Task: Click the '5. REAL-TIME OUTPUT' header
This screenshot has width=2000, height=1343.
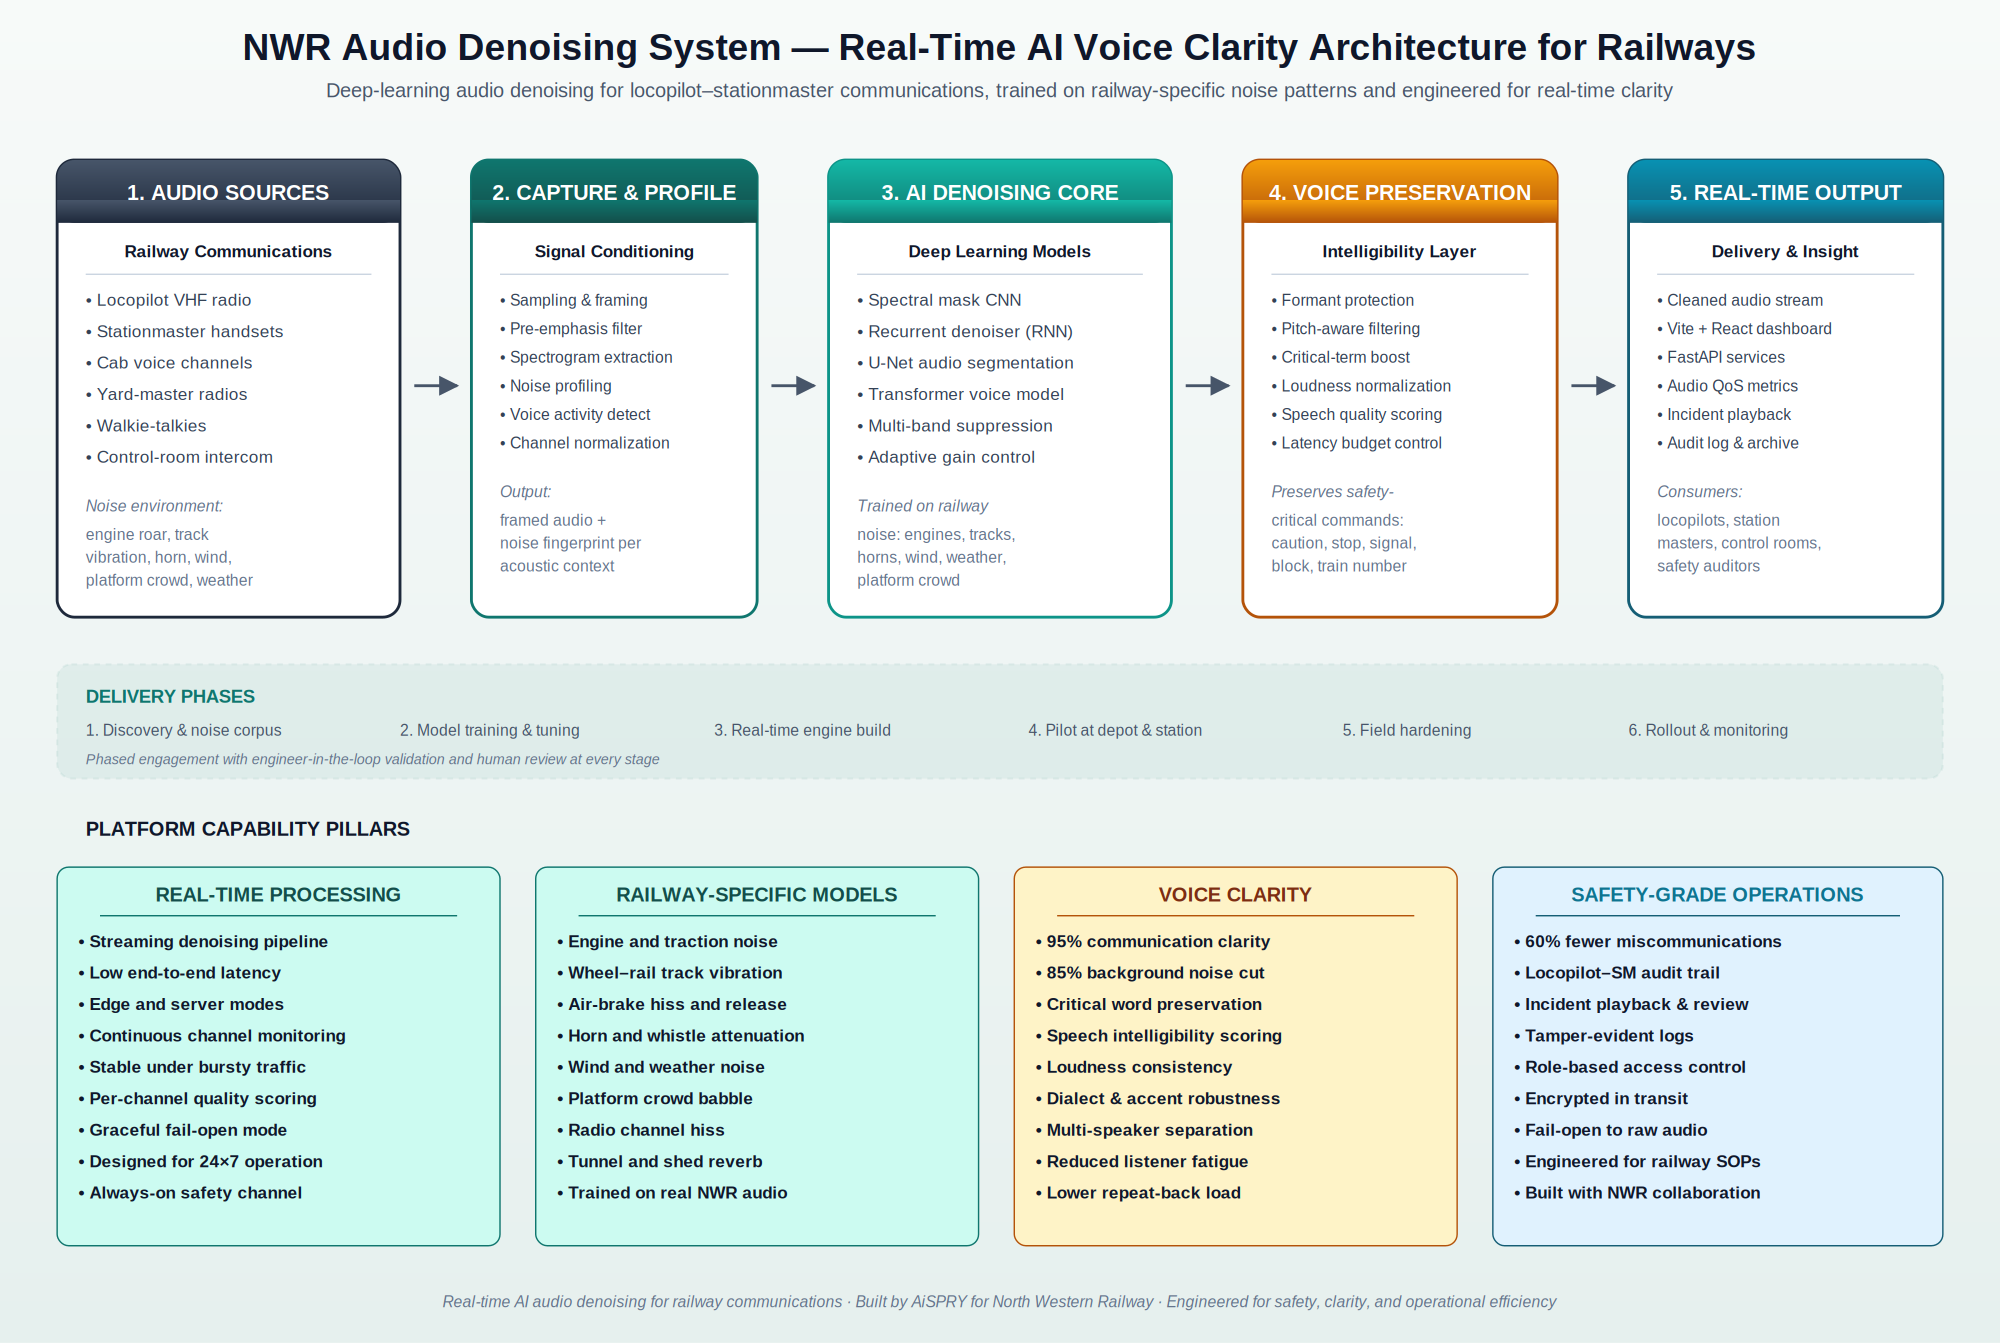Action: pyautogui.click(x=1785, y=192)
